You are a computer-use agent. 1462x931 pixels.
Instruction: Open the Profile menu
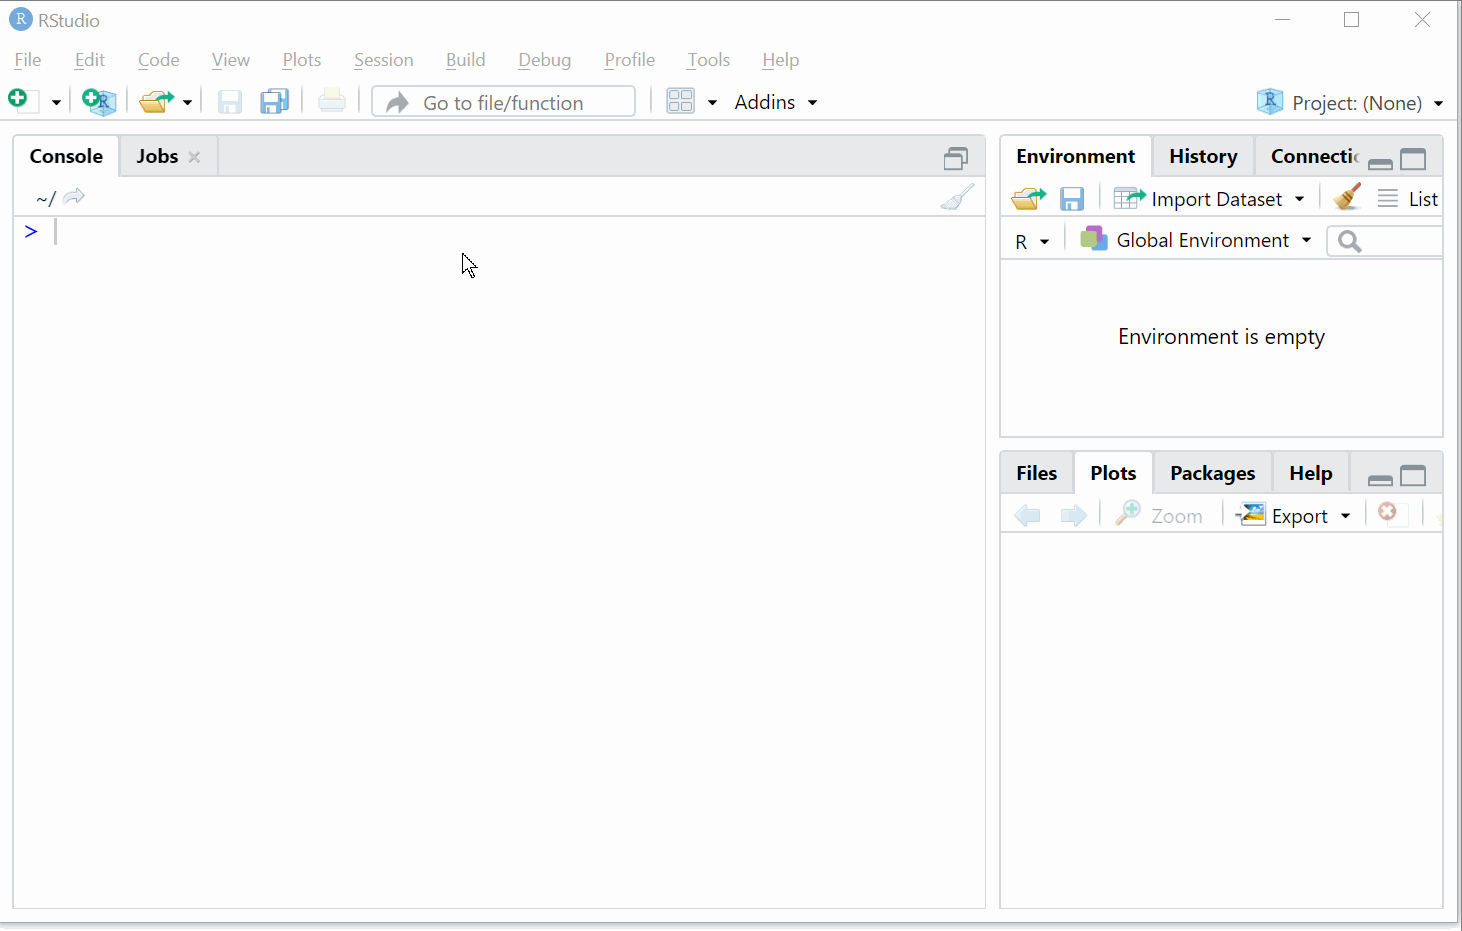[629, 60]
